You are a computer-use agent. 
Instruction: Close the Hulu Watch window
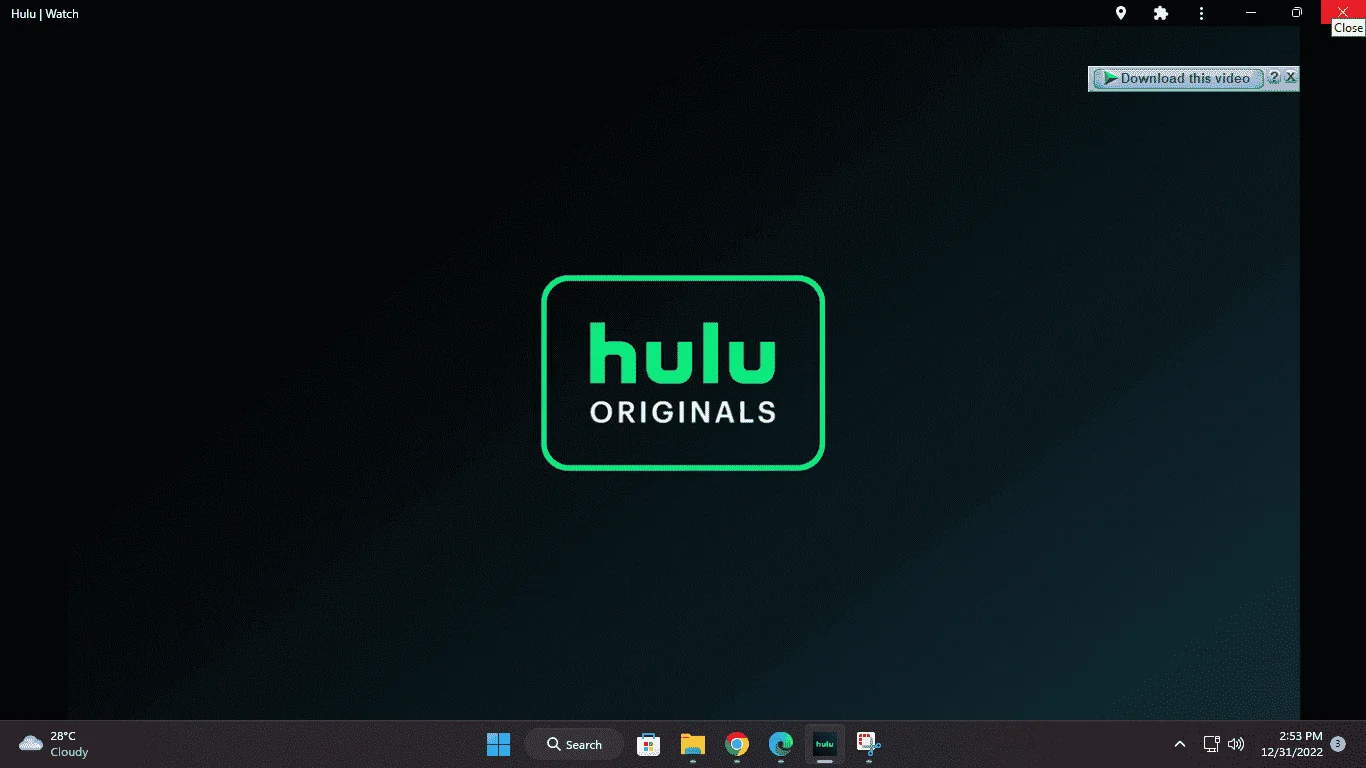pos(1343,12)
